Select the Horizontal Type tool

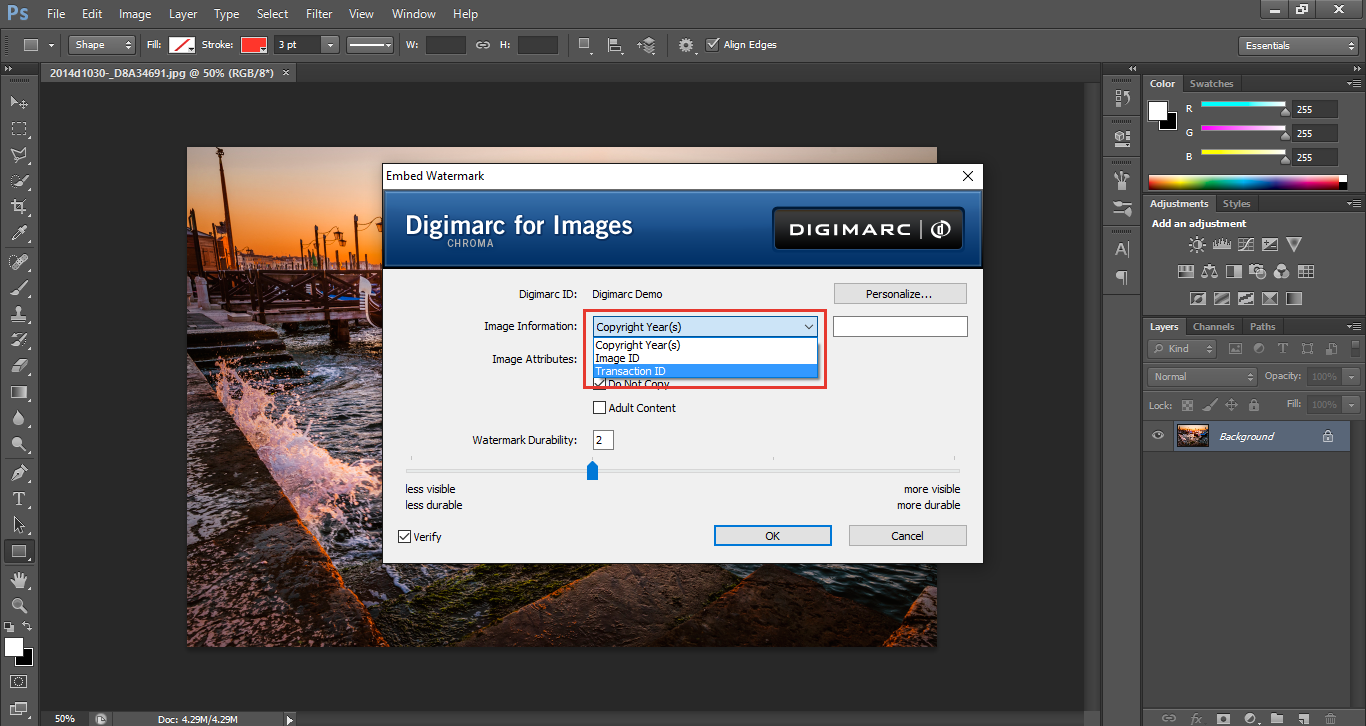coord(19,498)
